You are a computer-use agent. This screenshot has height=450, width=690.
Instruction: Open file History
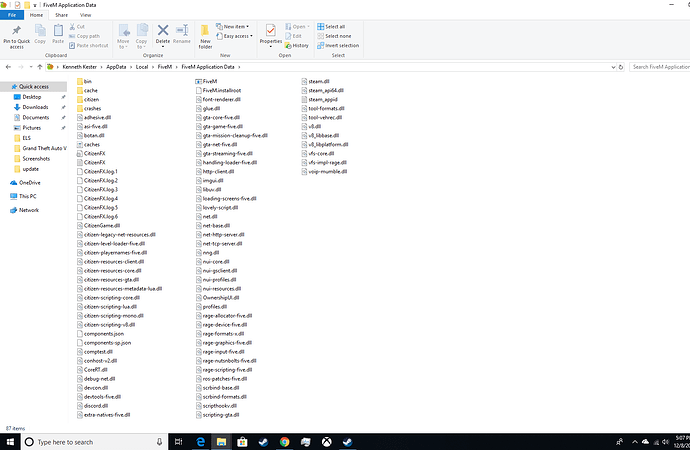[297, 45]
